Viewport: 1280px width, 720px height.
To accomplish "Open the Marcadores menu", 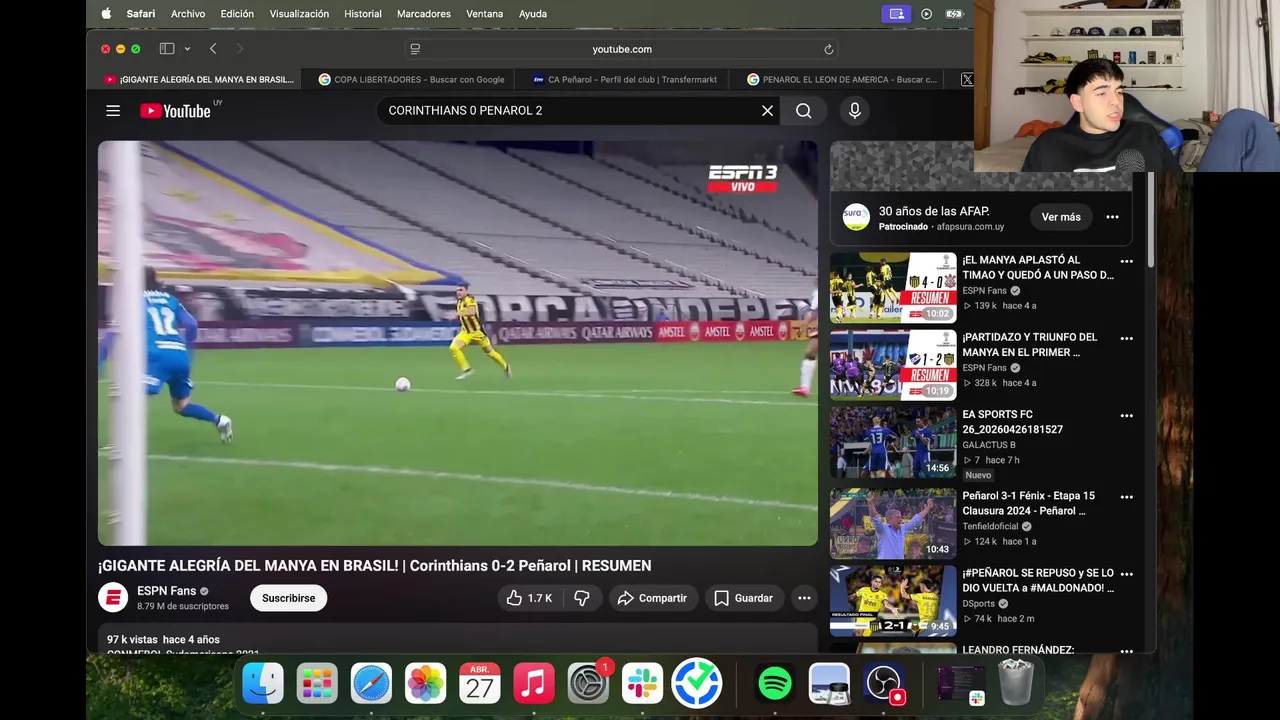I will pyautogui.click(x=424, y=14).
